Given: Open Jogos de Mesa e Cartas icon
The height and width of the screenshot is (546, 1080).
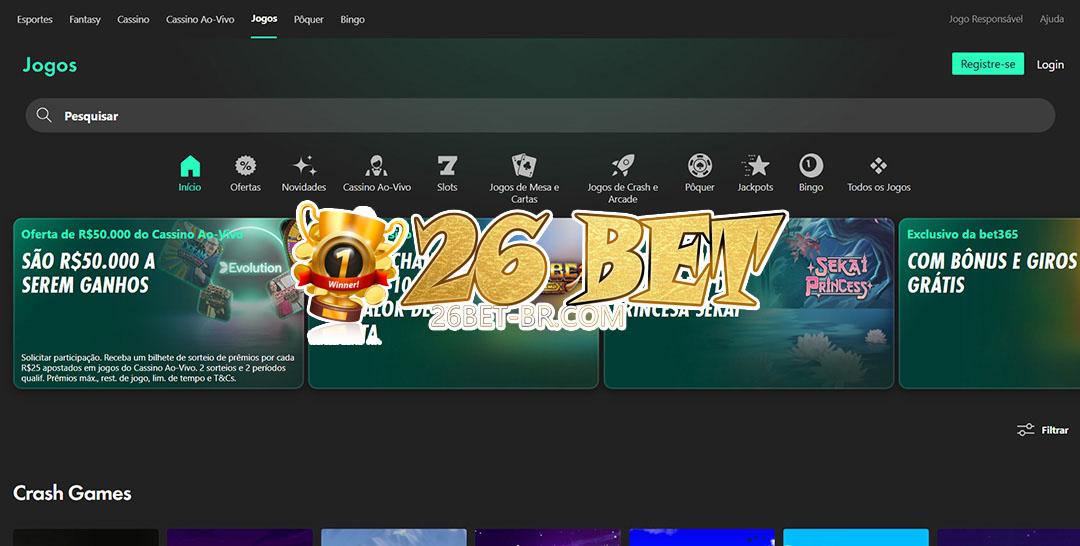Looking at the screenshot, I should coord(524,166).
